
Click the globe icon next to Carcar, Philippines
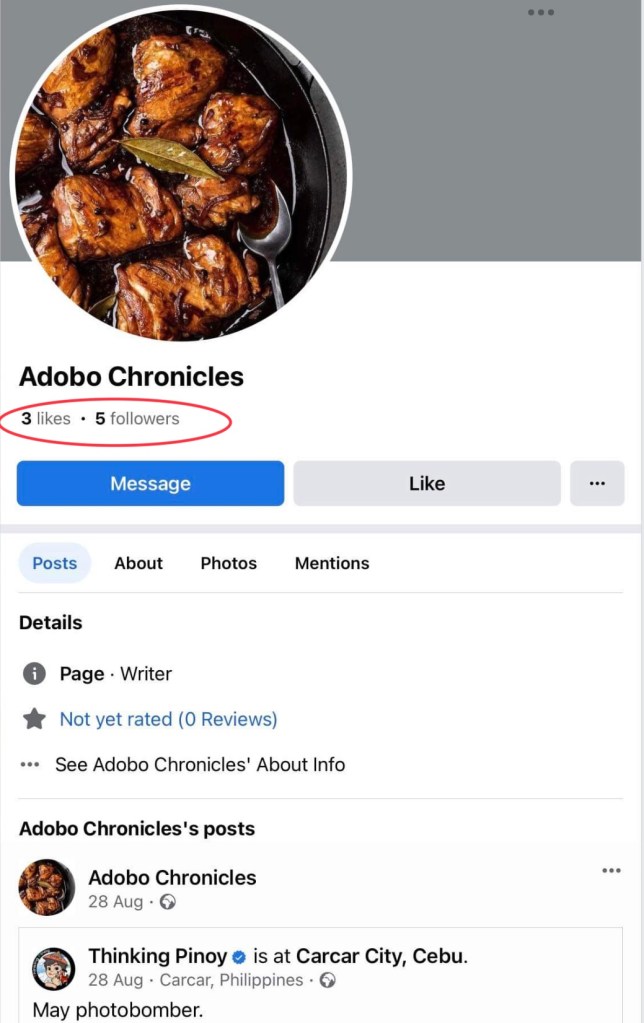(328, 980)
